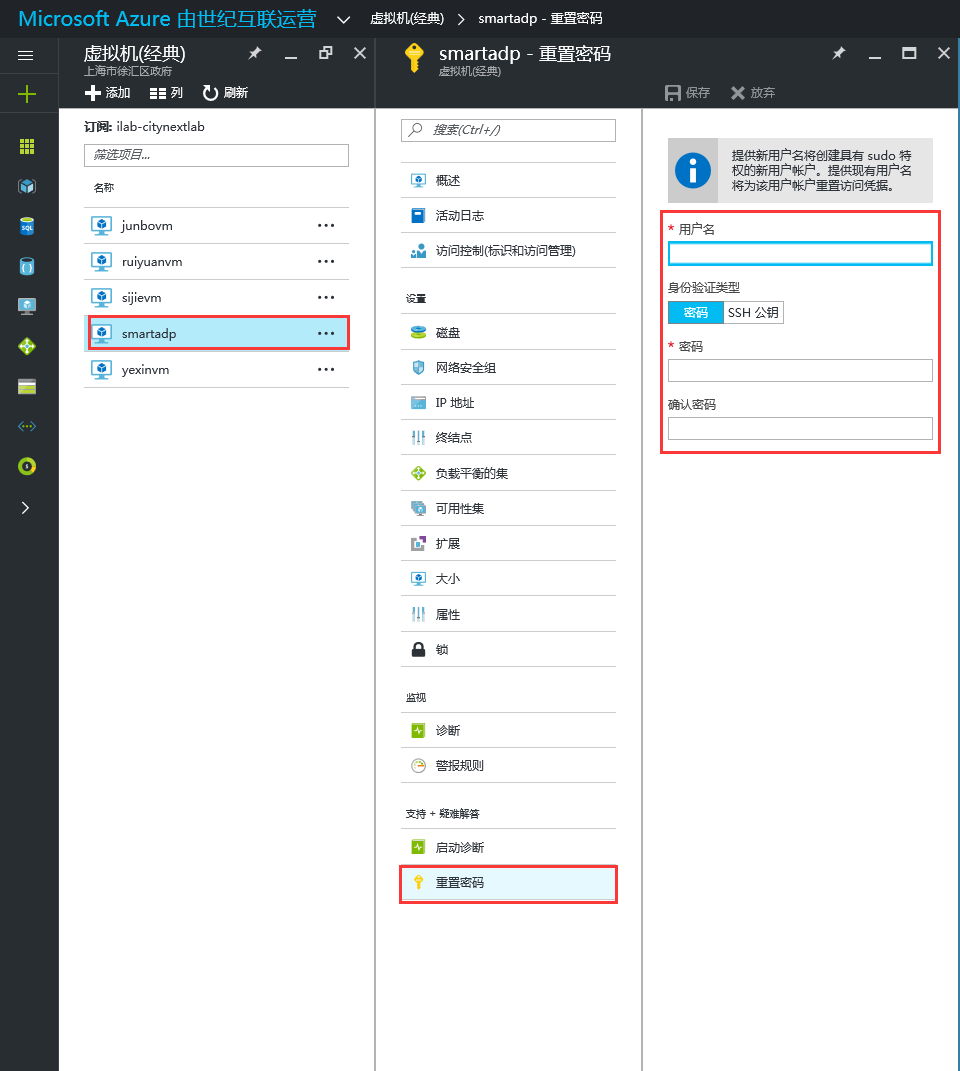Open the hamburger menu in left sidebar
The height and width of the screenshot is (1071, 960).
point(26,56)
